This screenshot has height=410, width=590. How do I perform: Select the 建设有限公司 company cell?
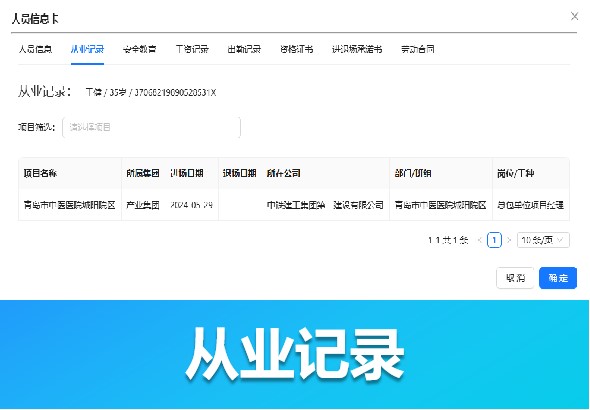(325, 205)
